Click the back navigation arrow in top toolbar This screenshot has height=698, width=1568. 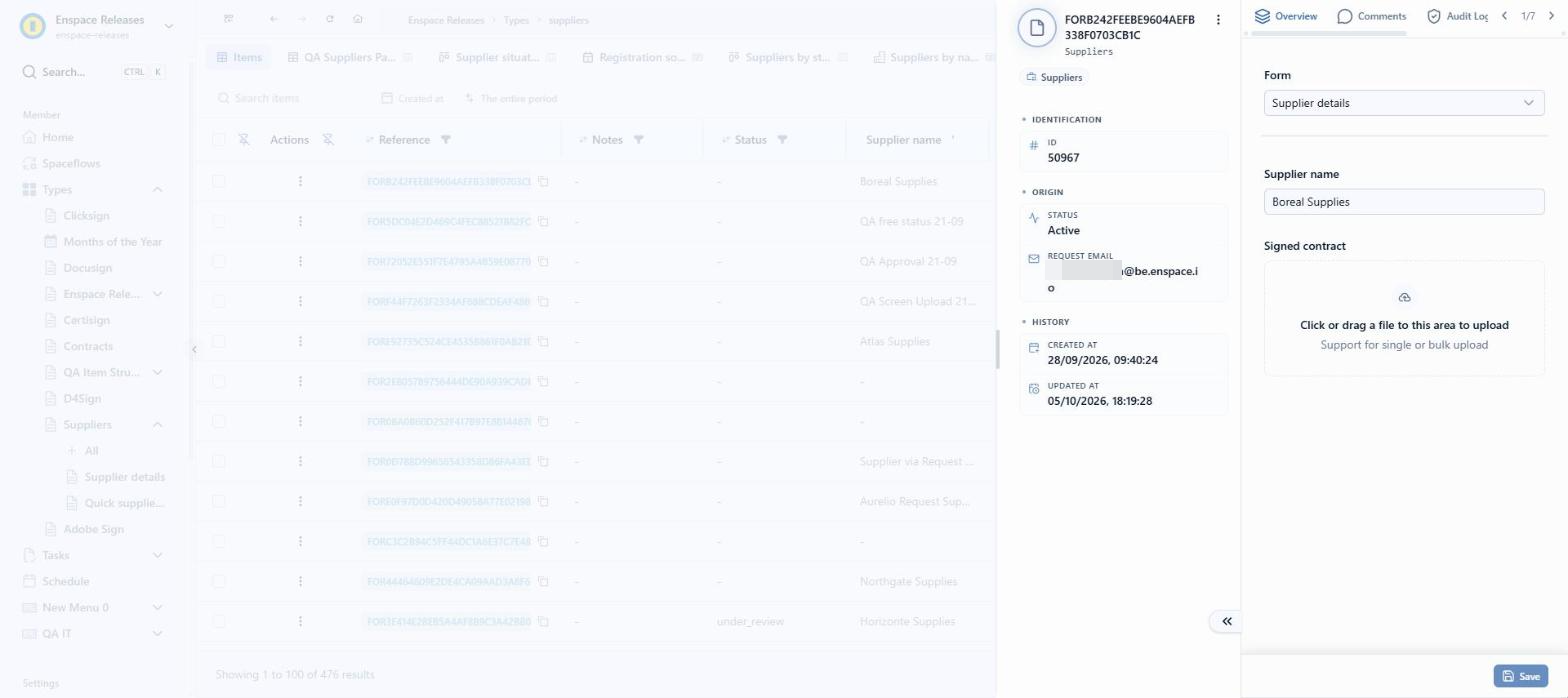click(274, 19)
